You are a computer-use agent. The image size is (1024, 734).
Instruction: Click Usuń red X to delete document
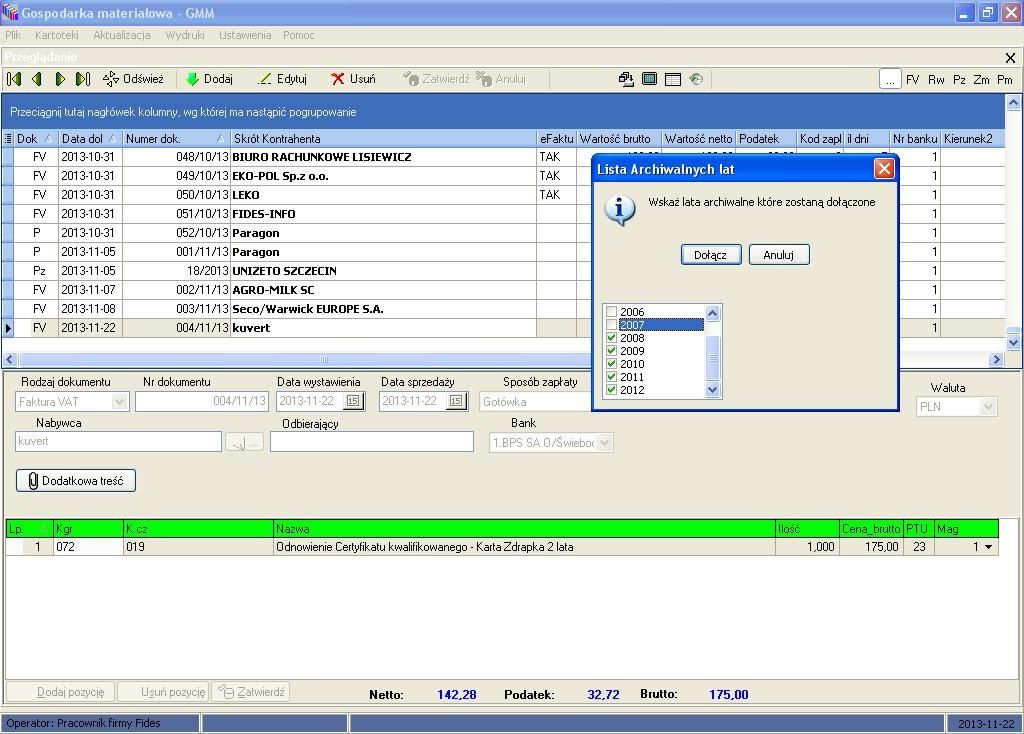(338, 79)
